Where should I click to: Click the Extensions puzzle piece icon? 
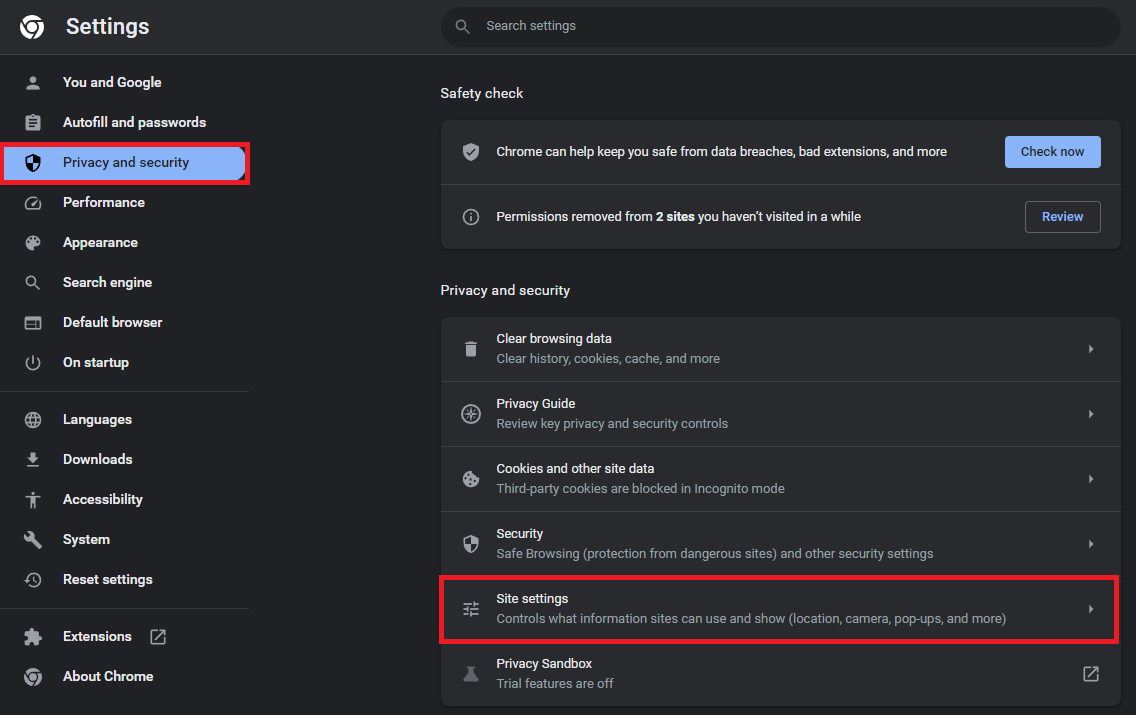point(33,637)
